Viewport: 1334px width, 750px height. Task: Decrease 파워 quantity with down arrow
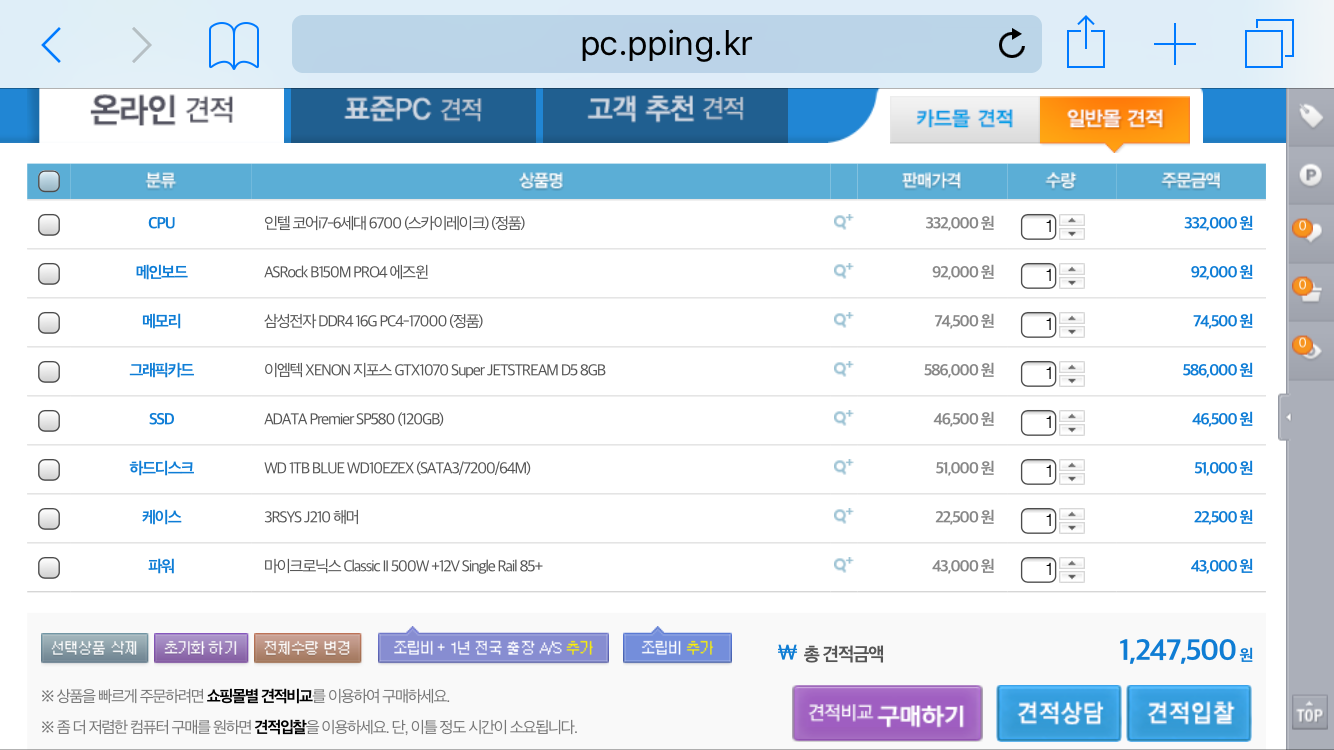[1072, 576]
